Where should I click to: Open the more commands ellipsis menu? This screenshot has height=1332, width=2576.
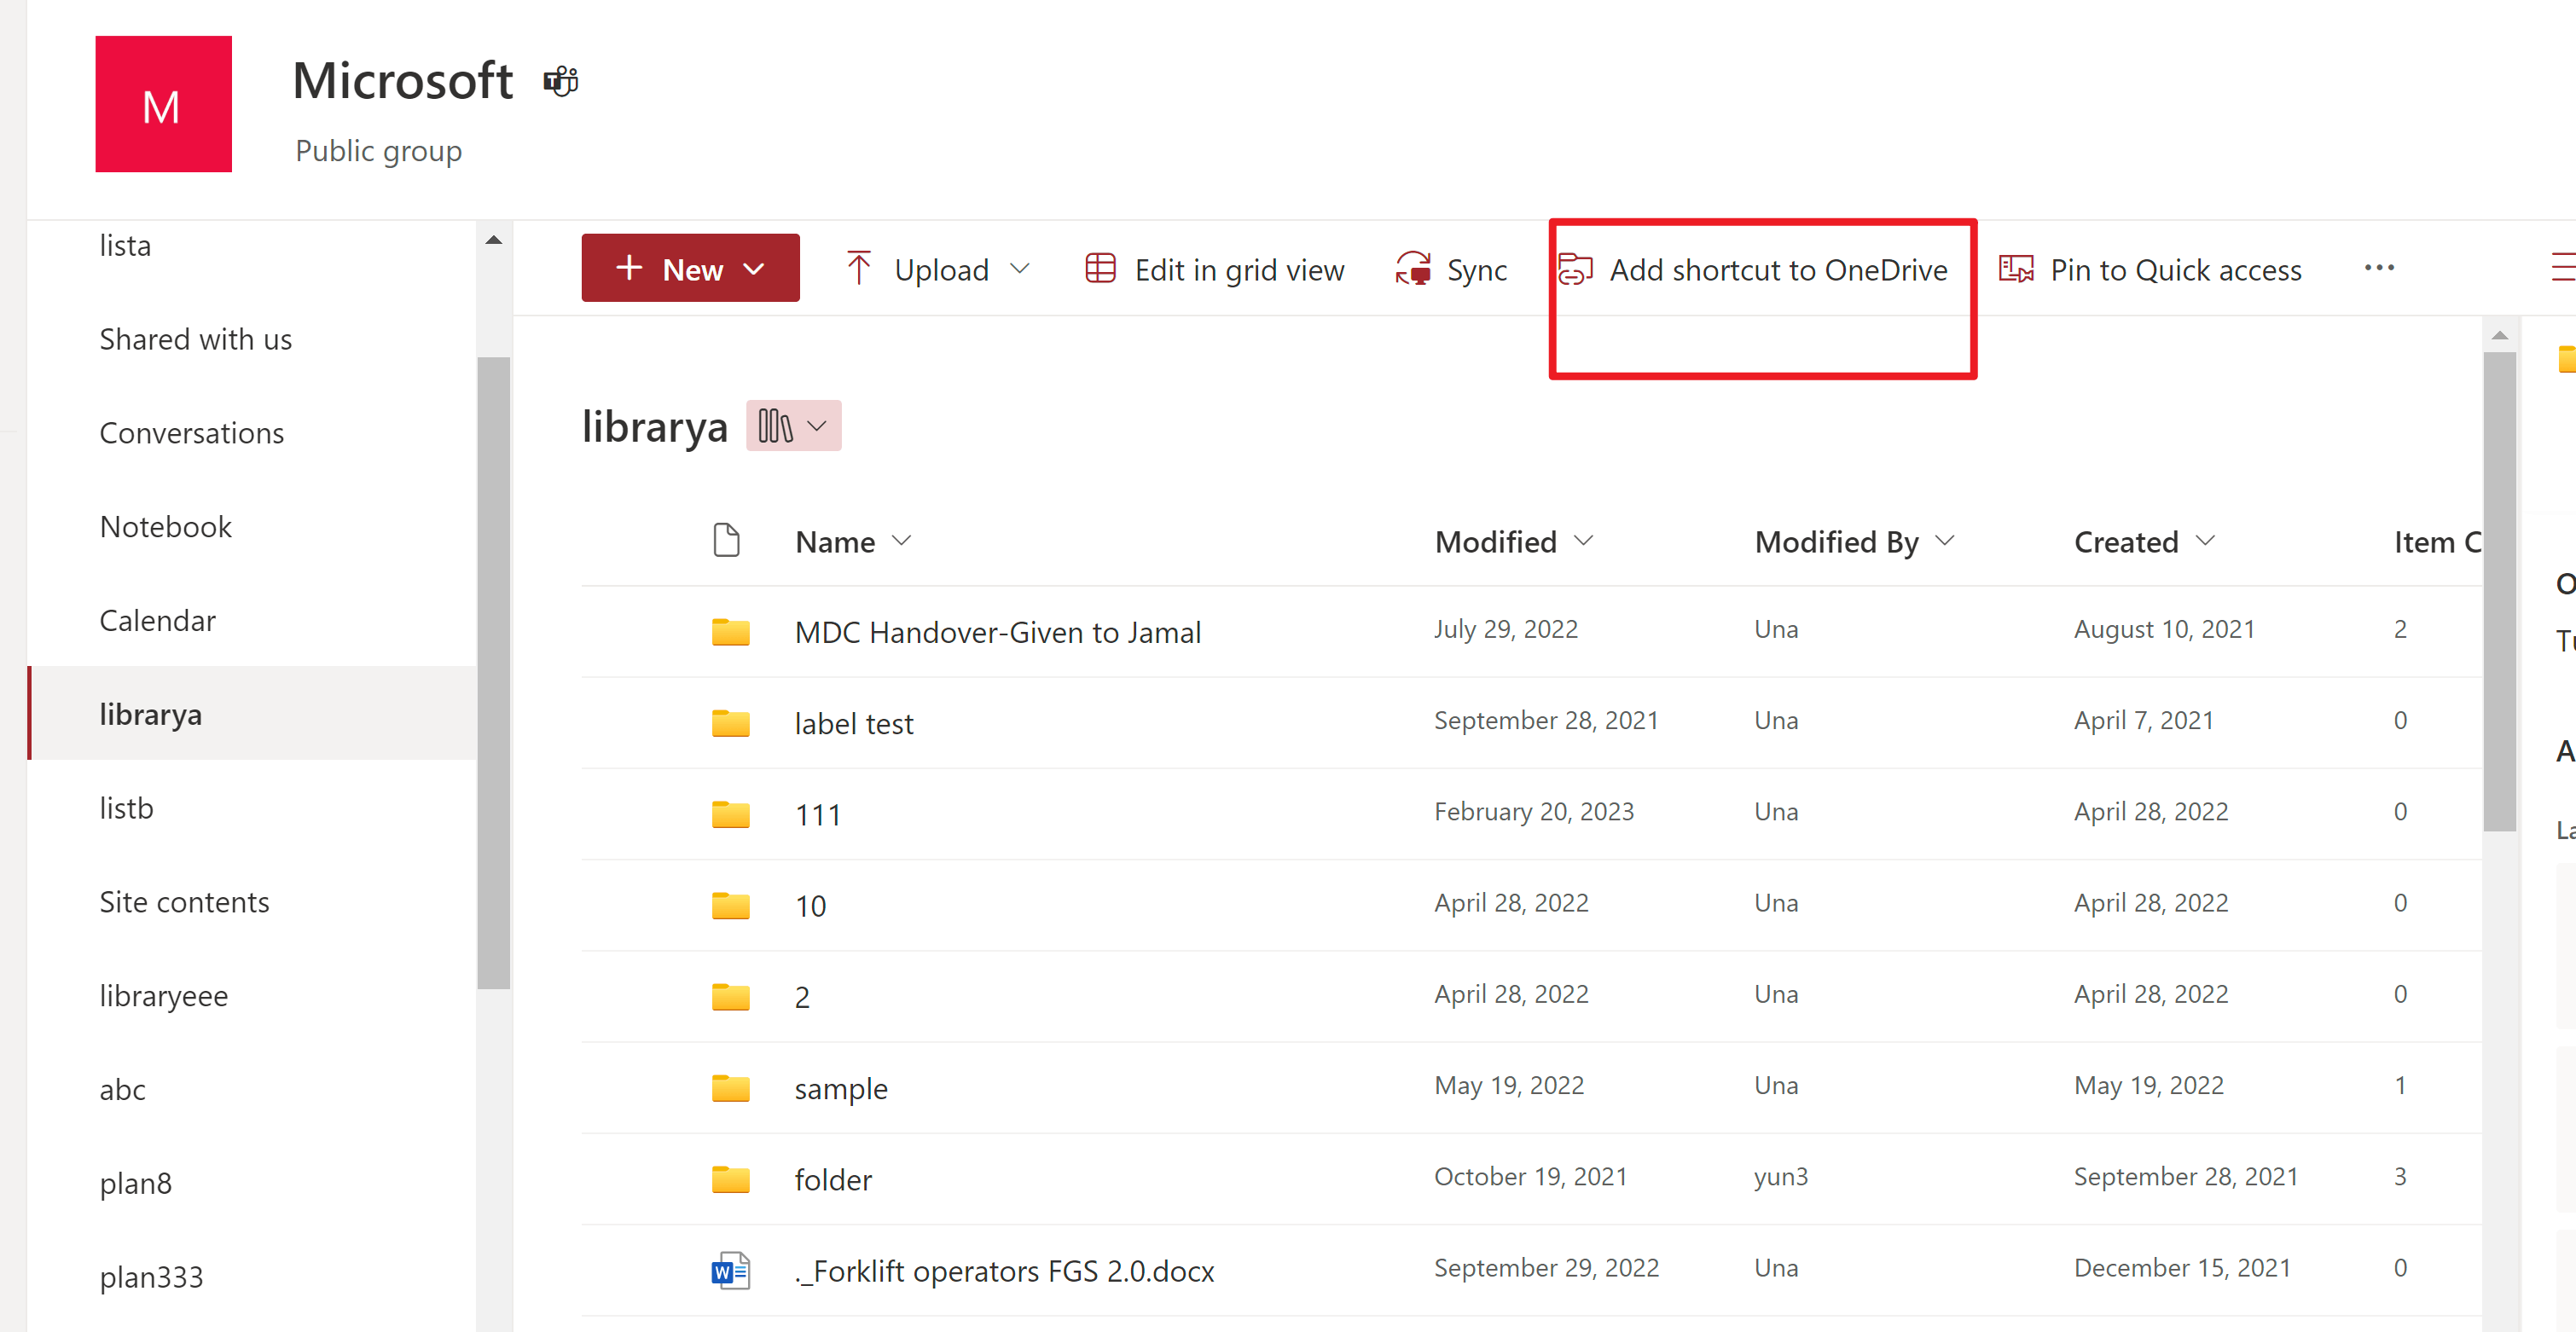point(2379,267)
